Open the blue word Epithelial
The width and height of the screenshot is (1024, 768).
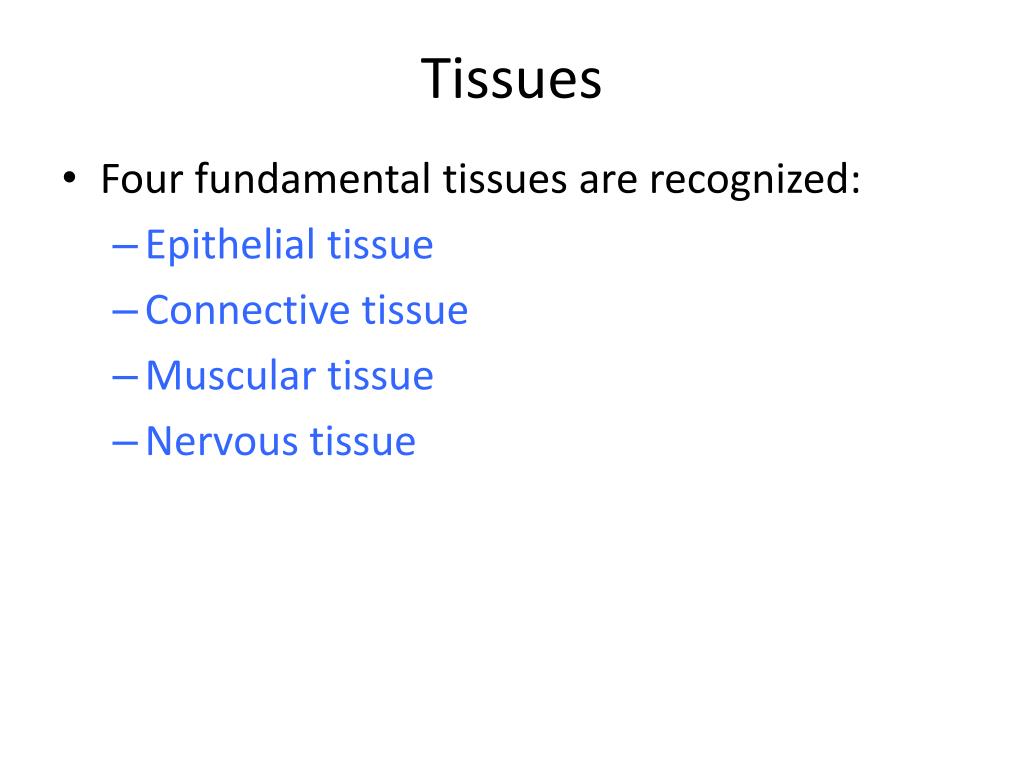[230, 247]
